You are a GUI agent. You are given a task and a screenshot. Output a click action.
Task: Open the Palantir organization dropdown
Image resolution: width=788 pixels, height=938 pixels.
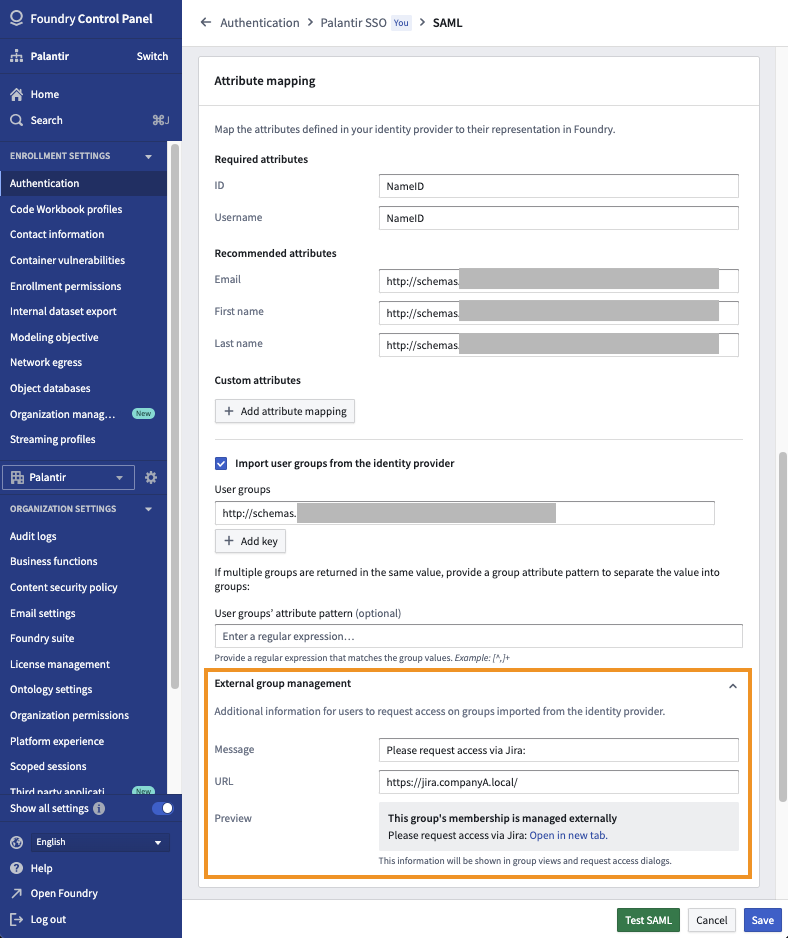click(x=68, y=477)
